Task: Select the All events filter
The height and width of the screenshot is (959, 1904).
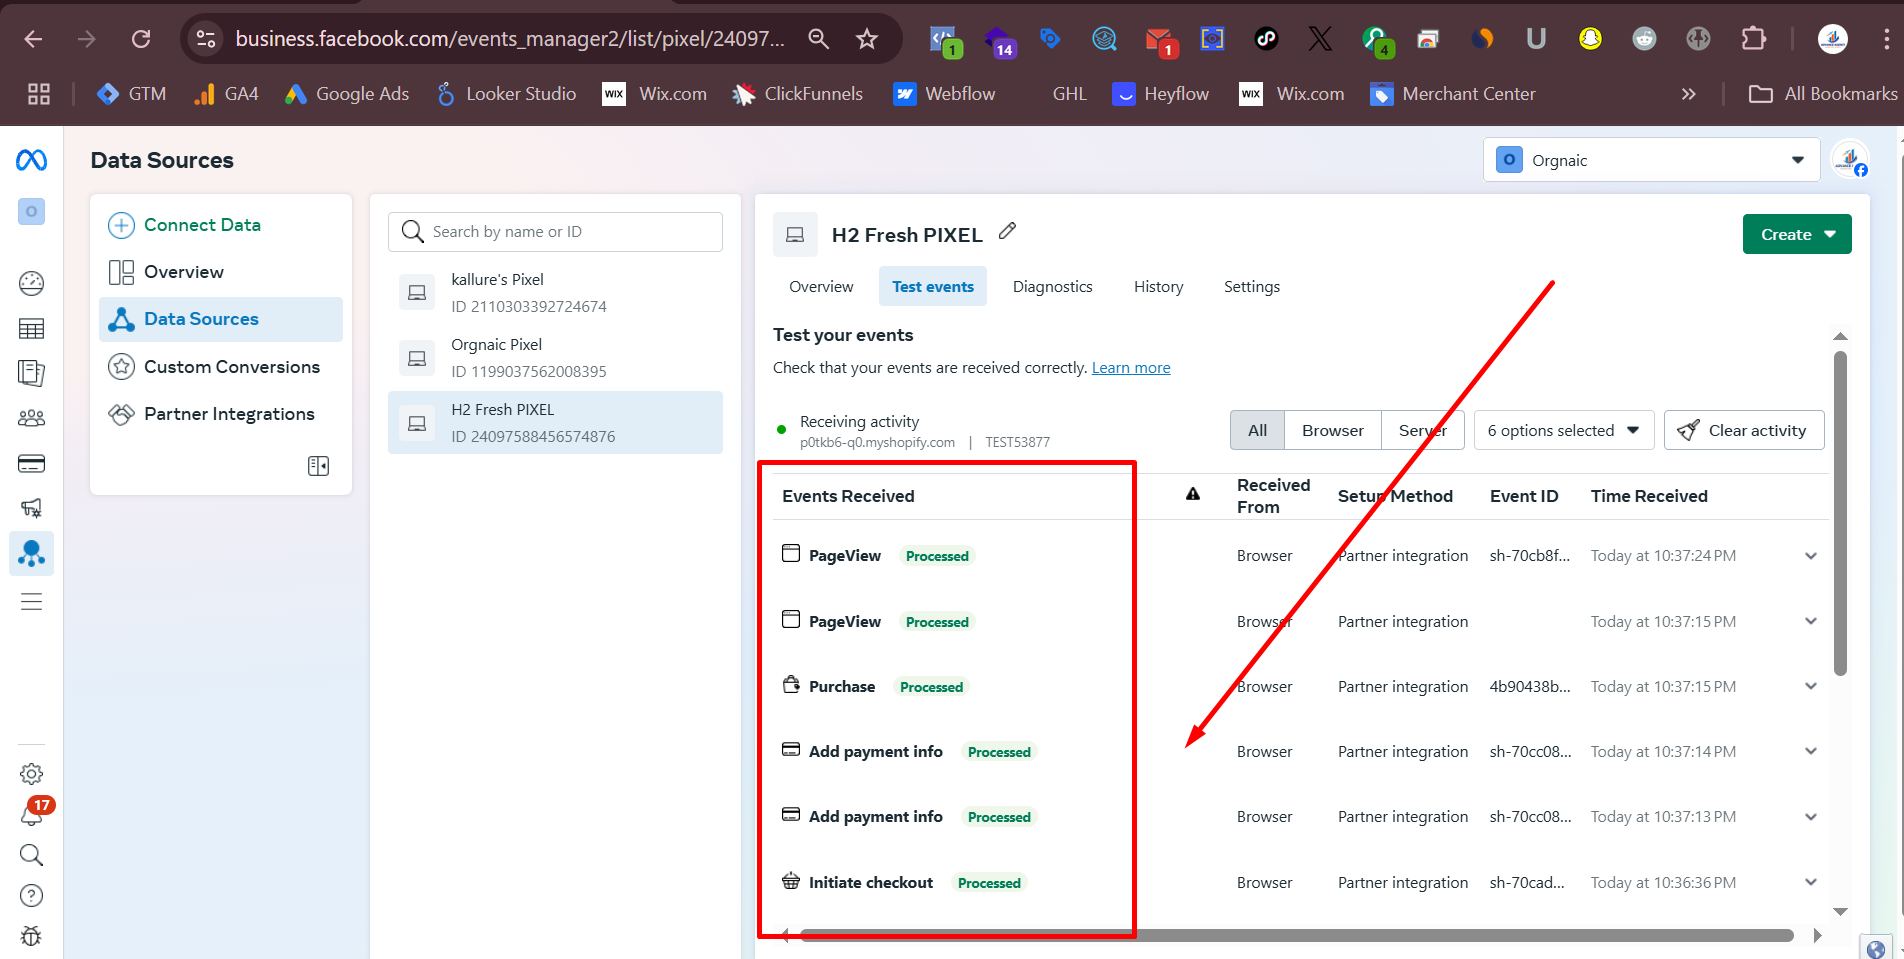Action: pos(1257,430)
